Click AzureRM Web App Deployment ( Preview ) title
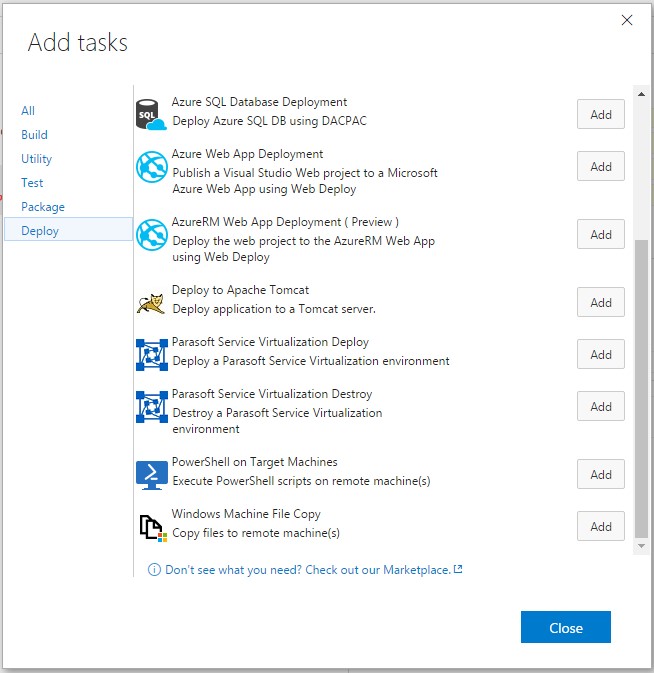This screenshot has width=654, height=673. tap(285, 222)
